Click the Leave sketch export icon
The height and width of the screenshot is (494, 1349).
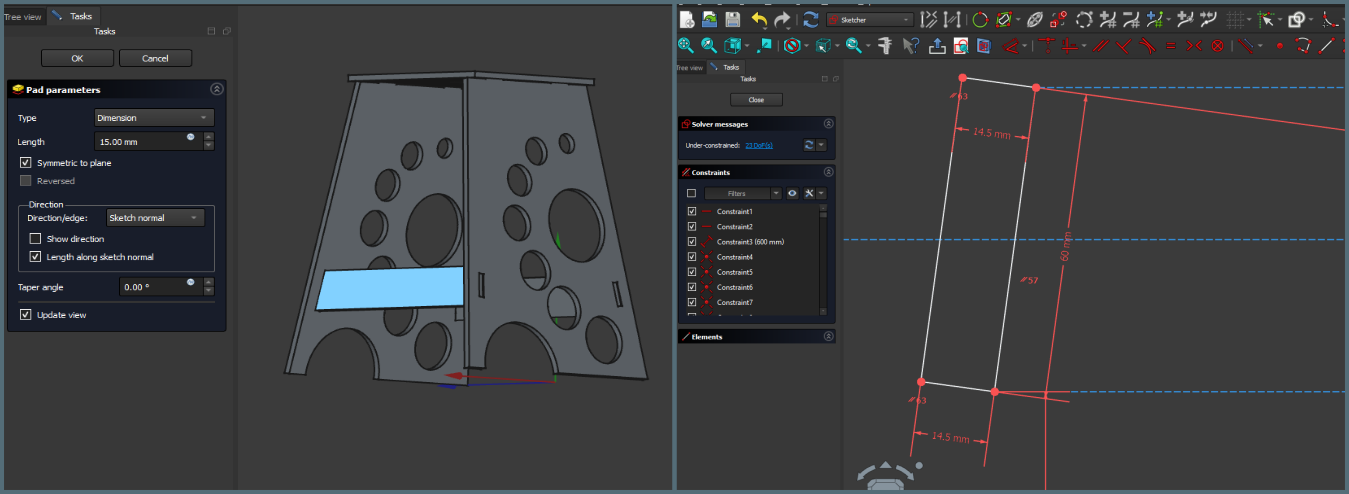(x=938, y=46)
